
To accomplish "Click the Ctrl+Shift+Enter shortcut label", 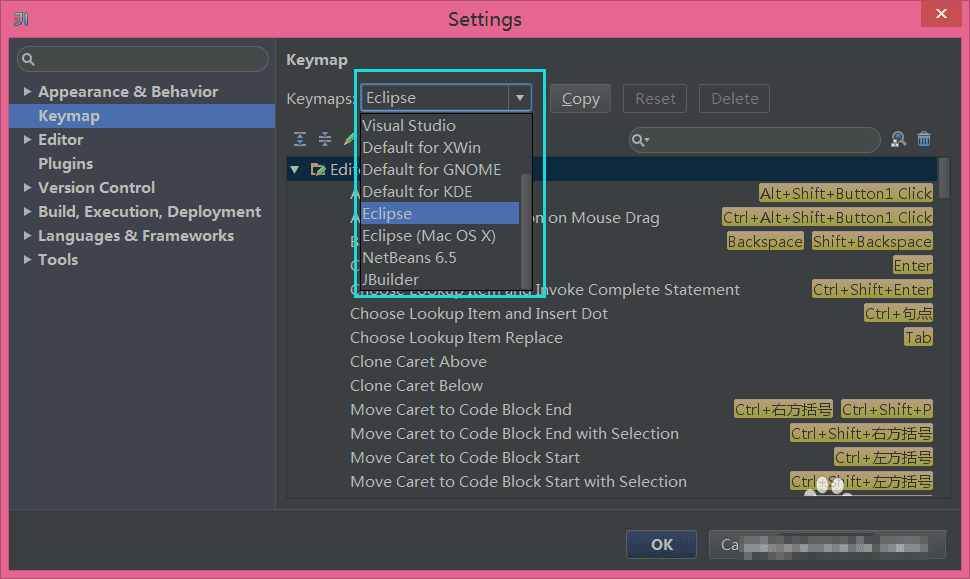I will point(872,290).
